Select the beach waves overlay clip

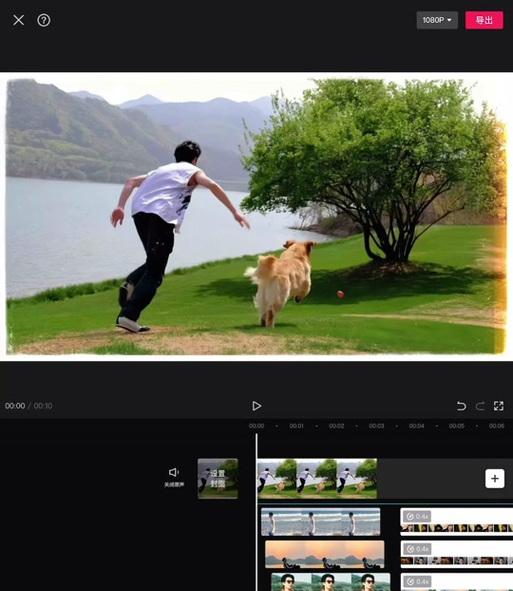coord(321,522)
